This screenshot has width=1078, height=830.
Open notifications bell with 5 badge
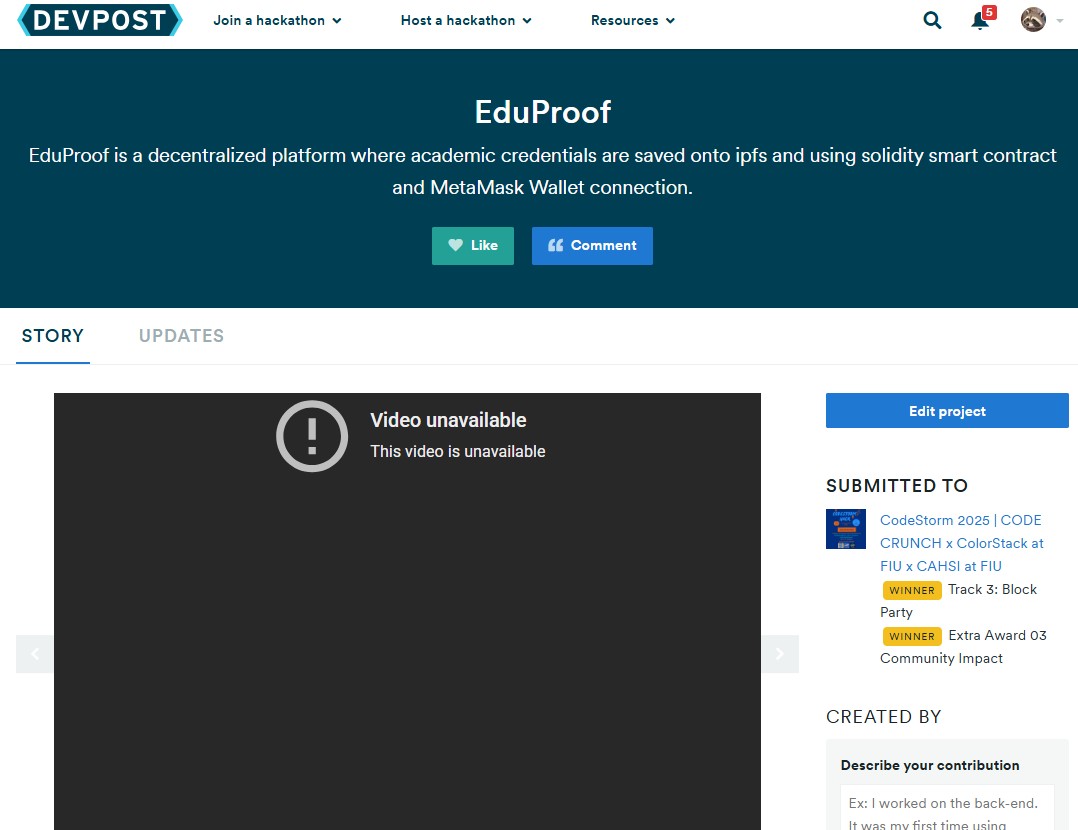(982, 19)
